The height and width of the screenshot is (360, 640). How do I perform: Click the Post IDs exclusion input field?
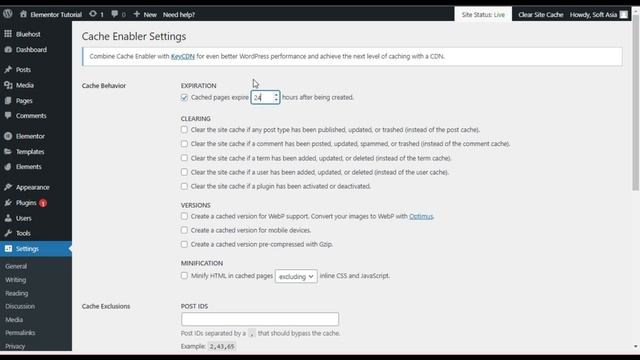tap(260, 319)
